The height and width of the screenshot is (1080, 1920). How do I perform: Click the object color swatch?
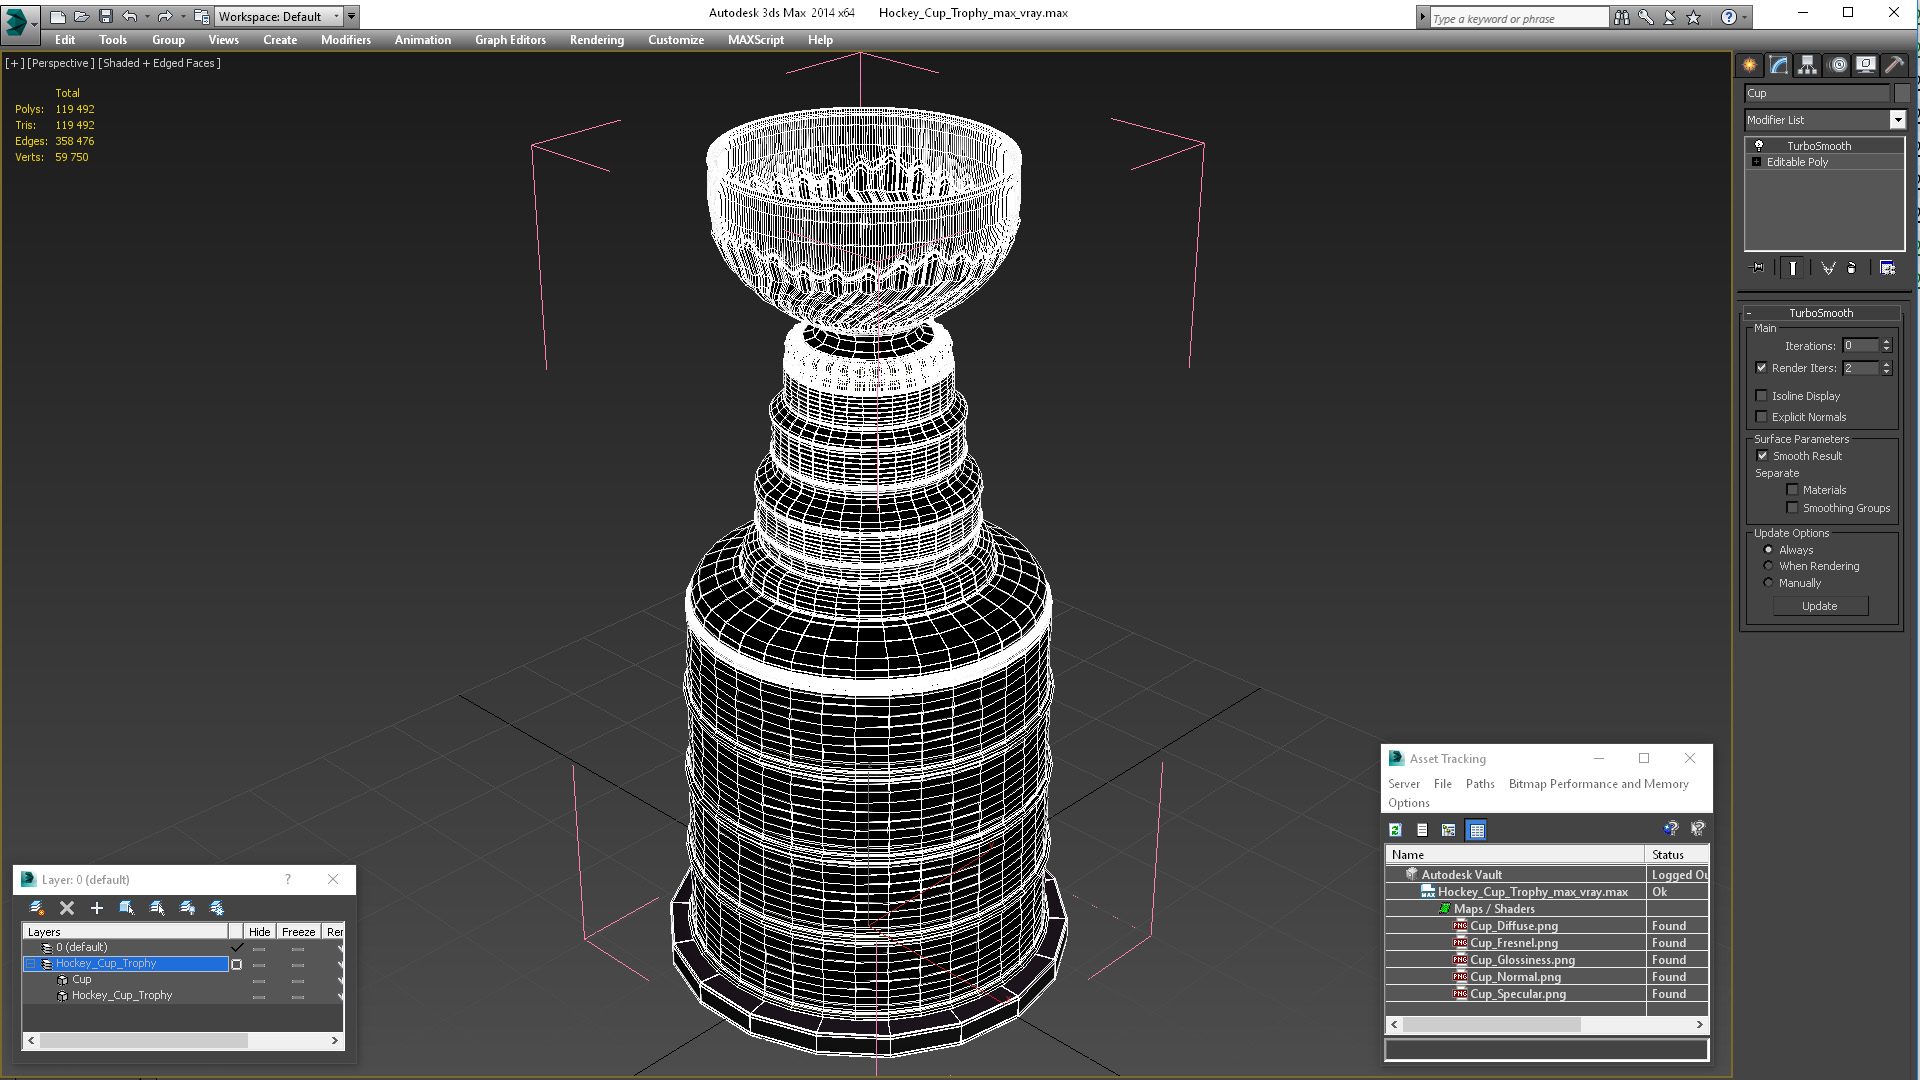(1902, 93)
